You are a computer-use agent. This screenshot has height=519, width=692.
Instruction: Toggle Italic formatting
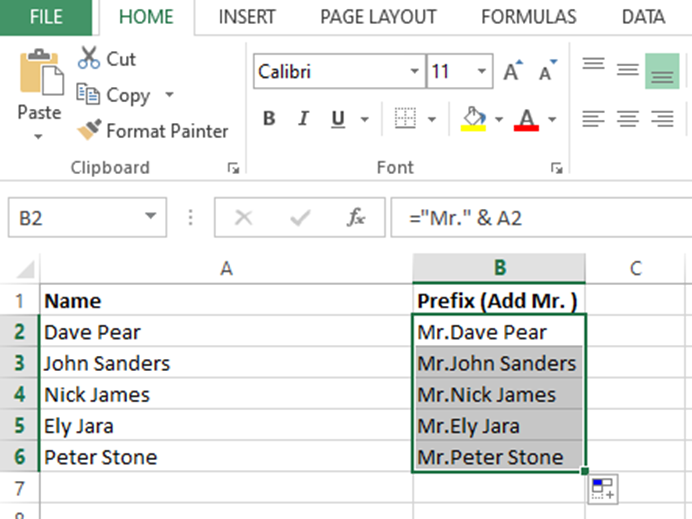303,120
